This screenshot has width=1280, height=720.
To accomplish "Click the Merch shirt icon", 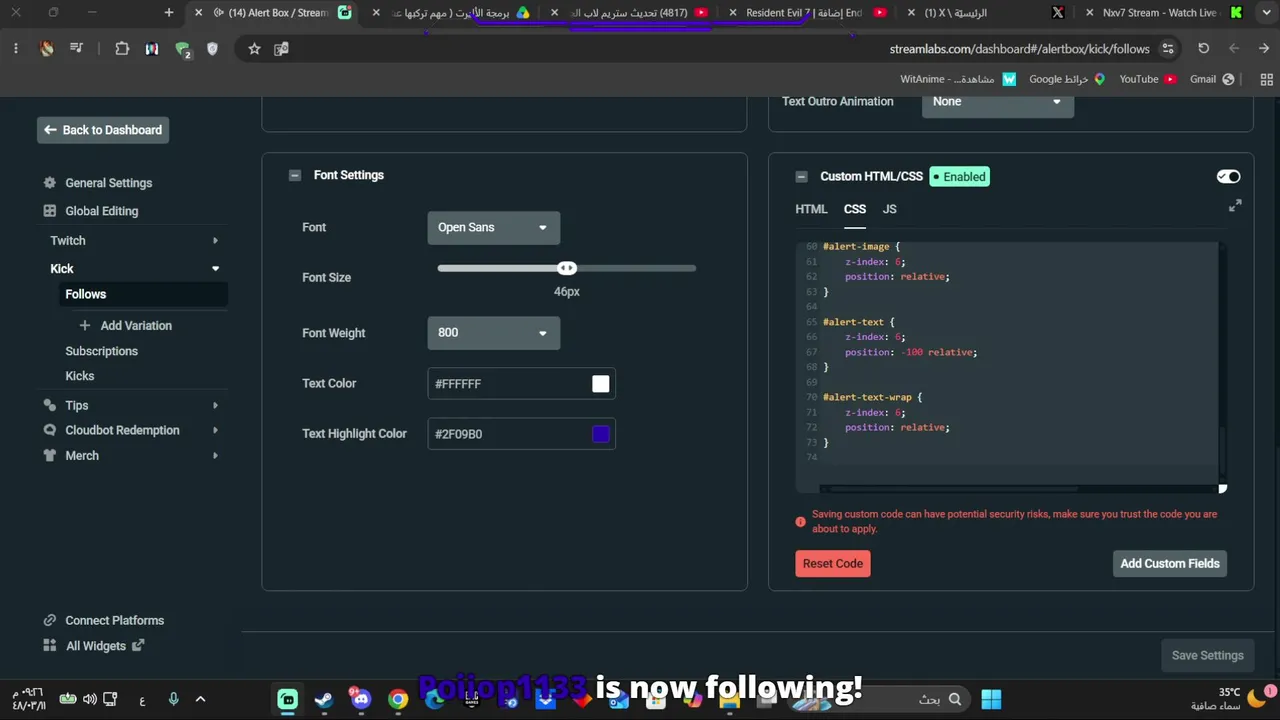I will [x=50, y=455].
